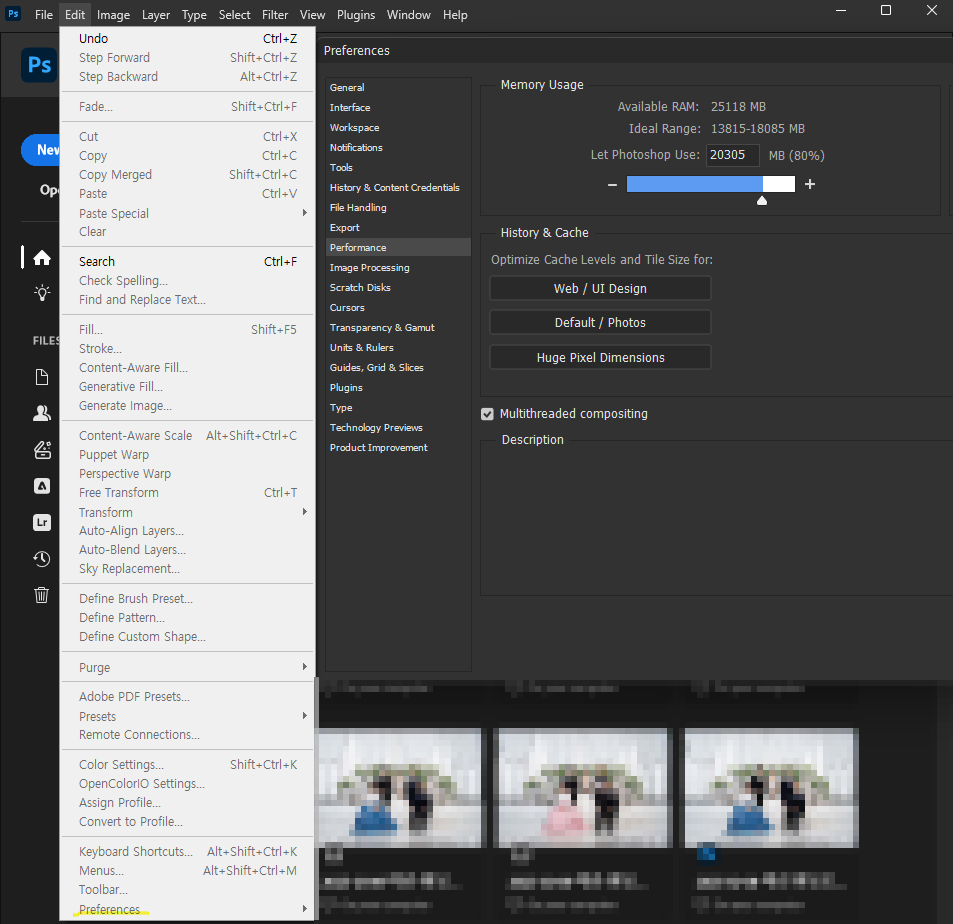The width and height of the screenshot is (953, 924).
Task: Open the File menu
Action: point(44,15)
